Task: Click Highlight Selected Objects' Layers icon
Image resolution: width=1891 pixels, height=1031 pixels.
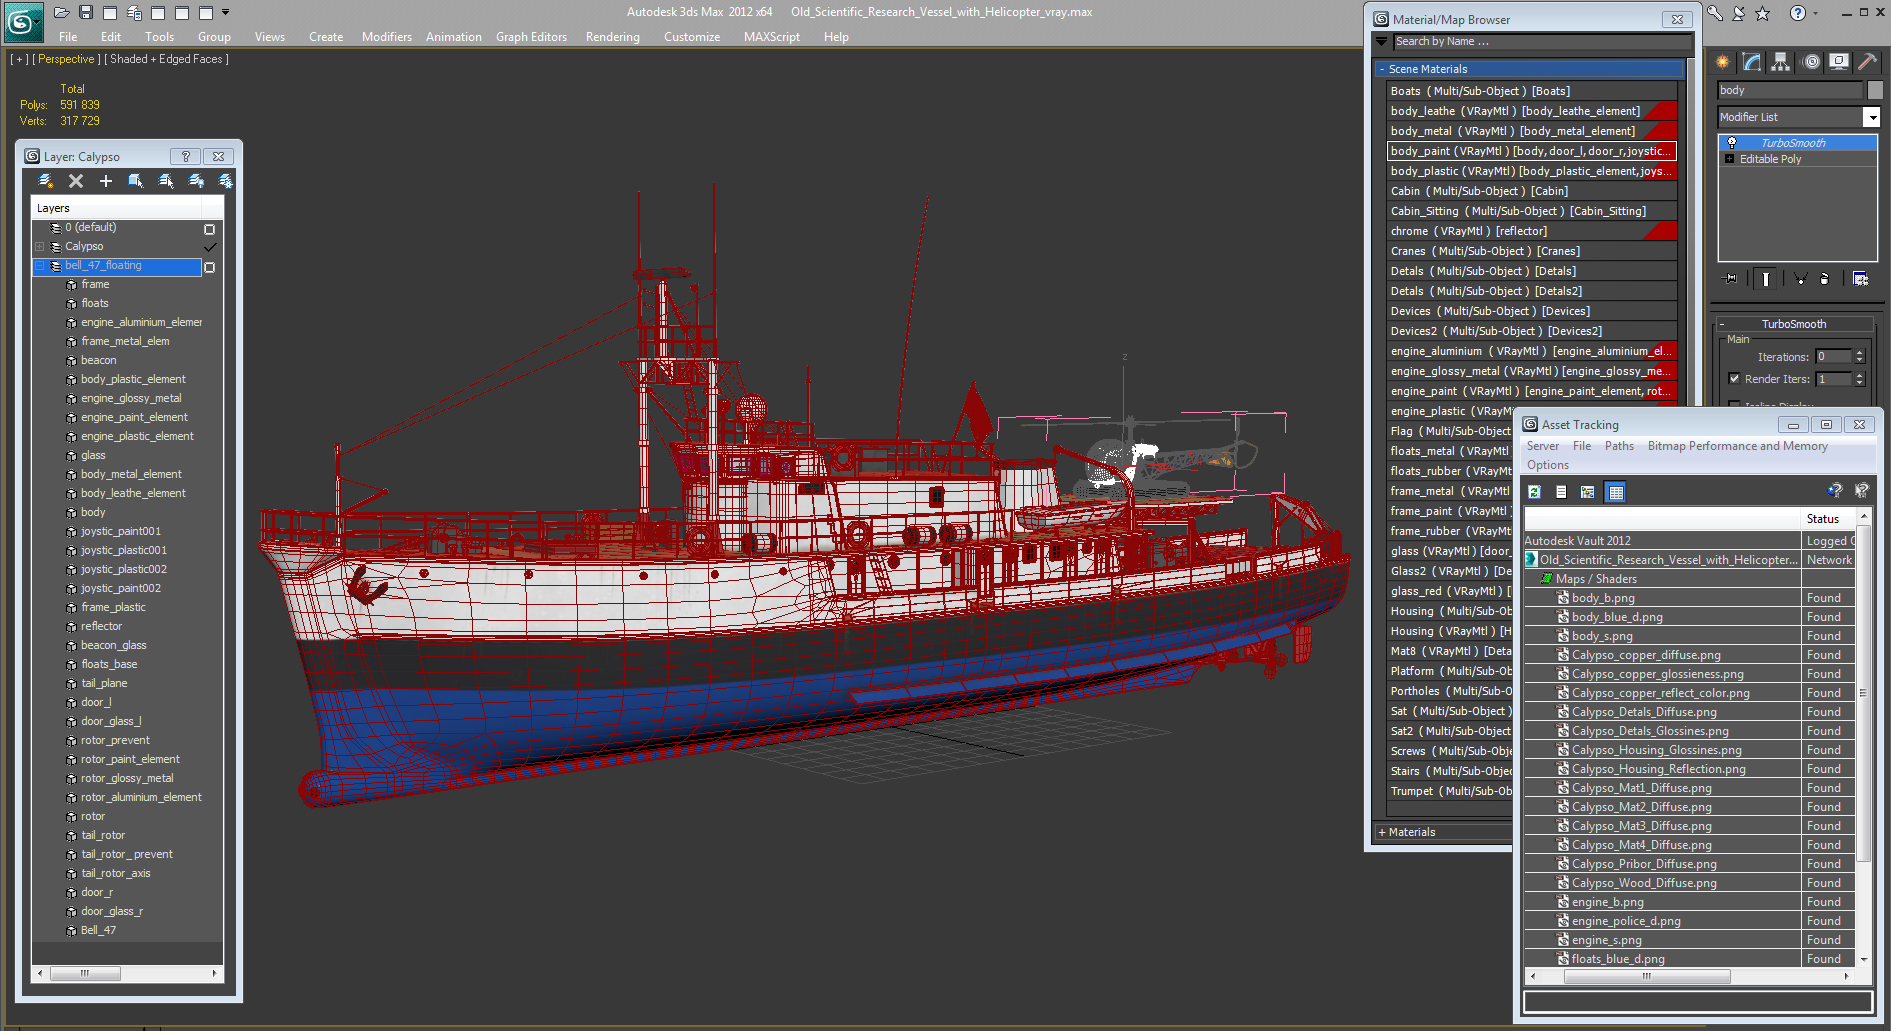Action: (x=166, y=181)
